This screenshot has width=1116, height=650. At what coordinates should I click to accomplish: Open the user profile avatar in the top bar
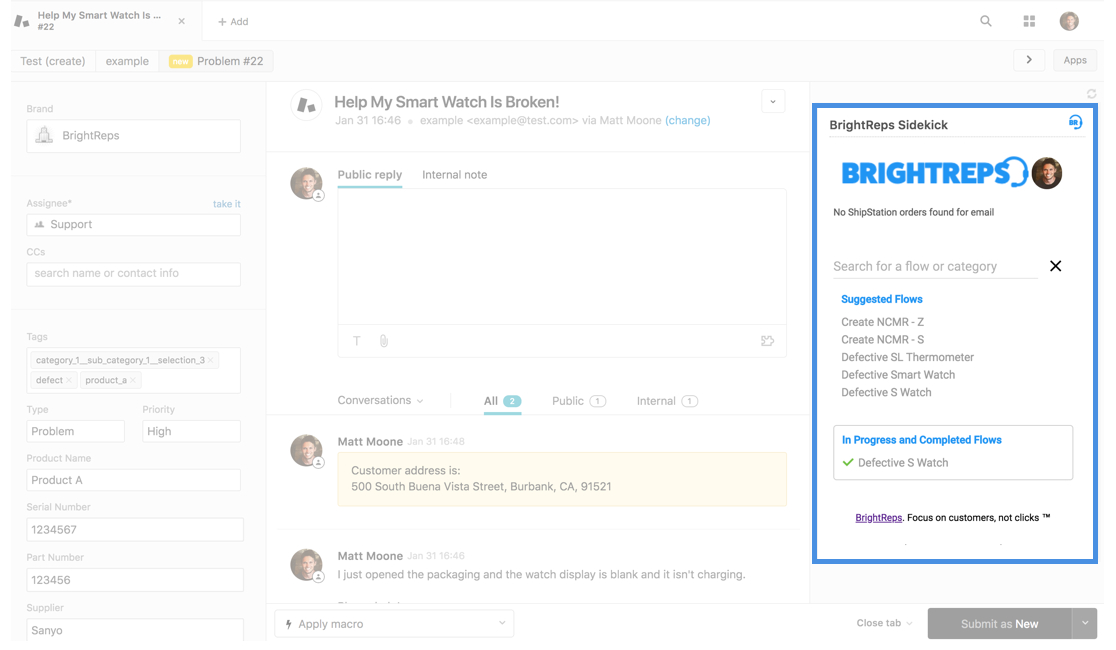[1069, 21]
